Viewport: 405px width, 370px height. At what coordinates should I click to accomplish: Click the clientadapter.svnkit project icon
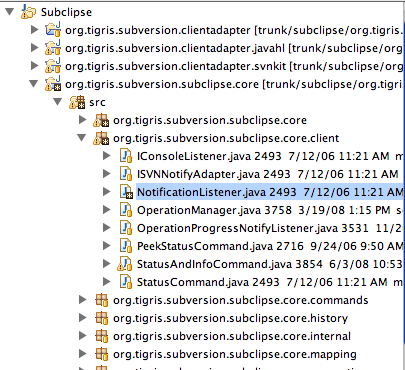[x=53, y=66]
